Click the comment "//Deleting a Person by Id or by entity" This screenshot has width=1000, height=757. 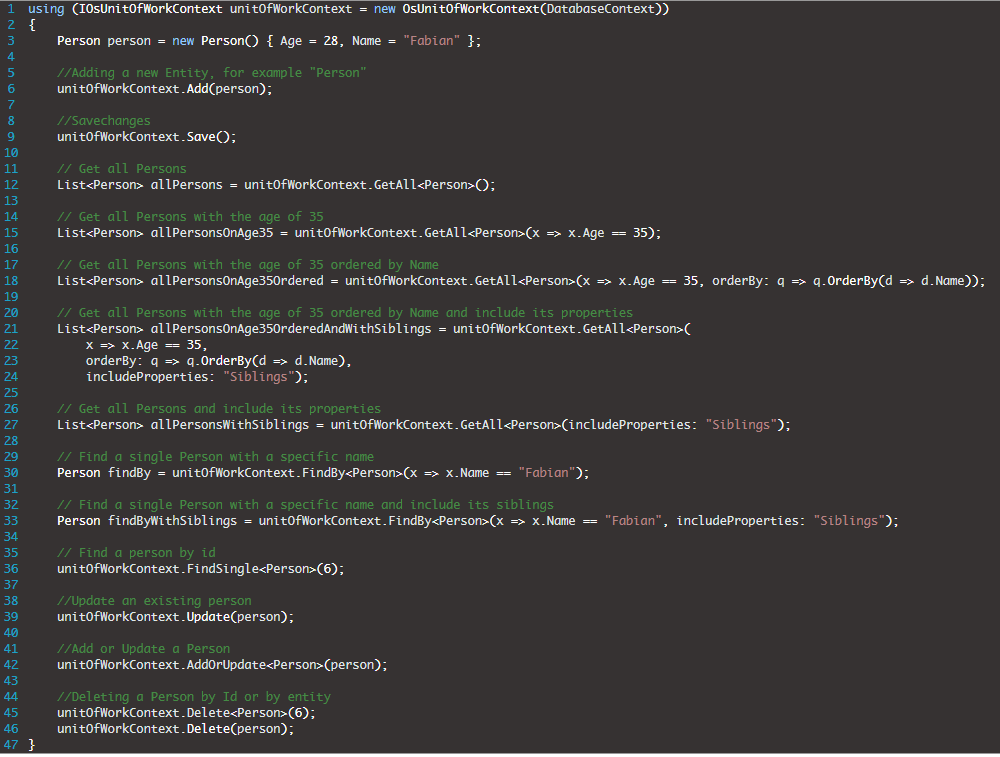click(194, 697)
